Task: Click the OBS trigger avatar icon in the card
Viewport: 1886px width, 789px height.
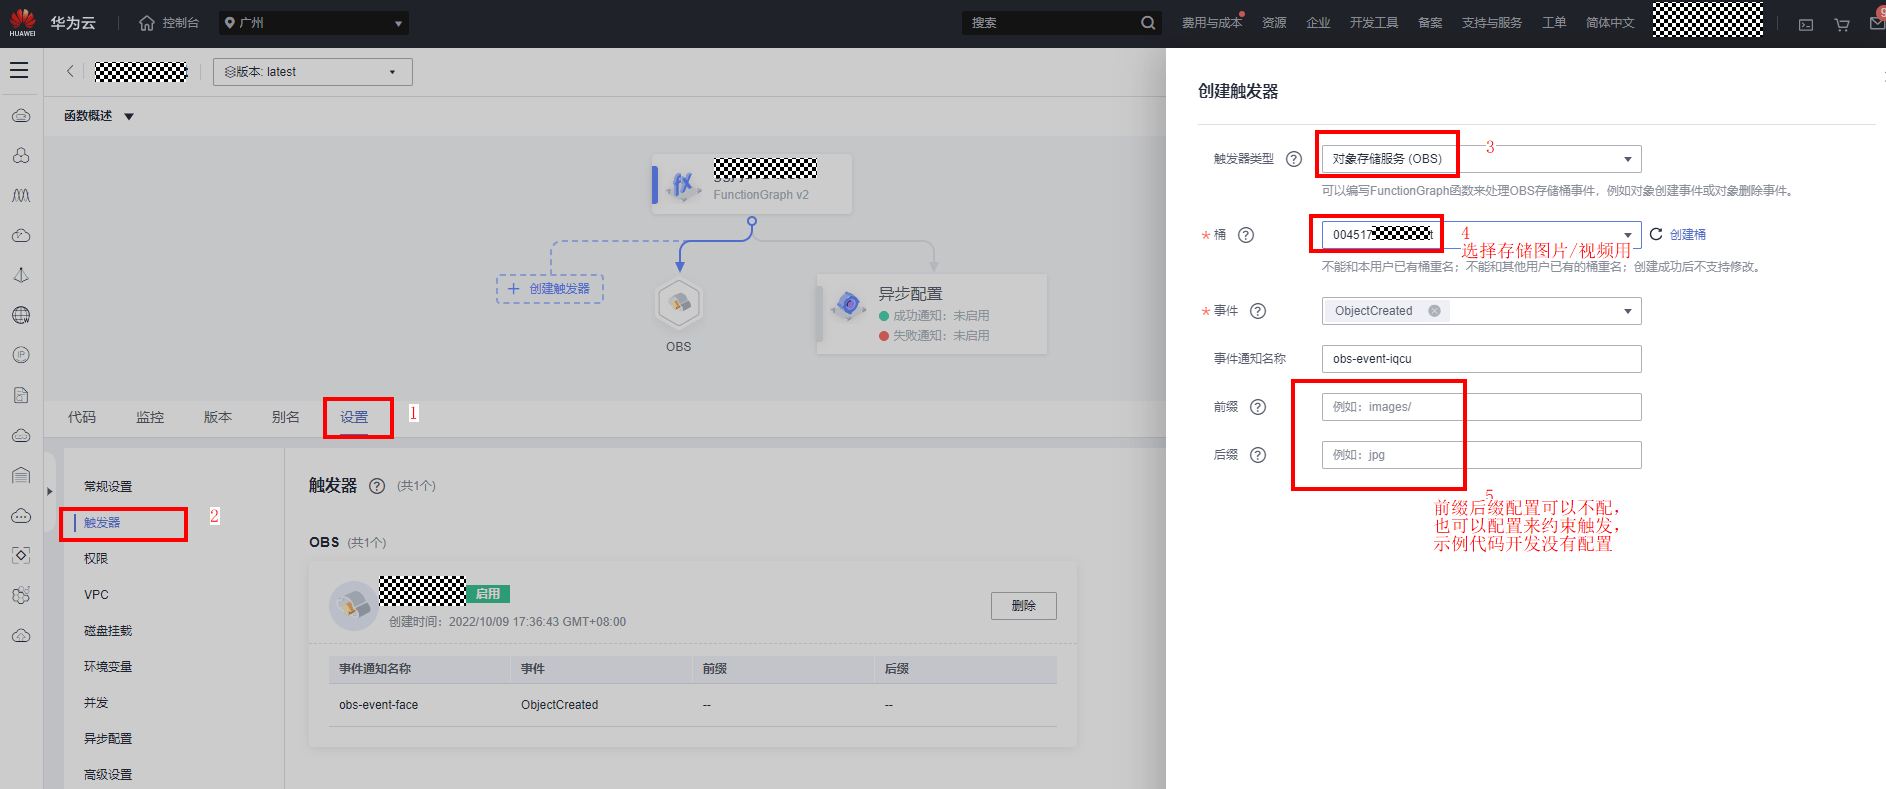Action: pyautogui.click(x=353, y=605)
